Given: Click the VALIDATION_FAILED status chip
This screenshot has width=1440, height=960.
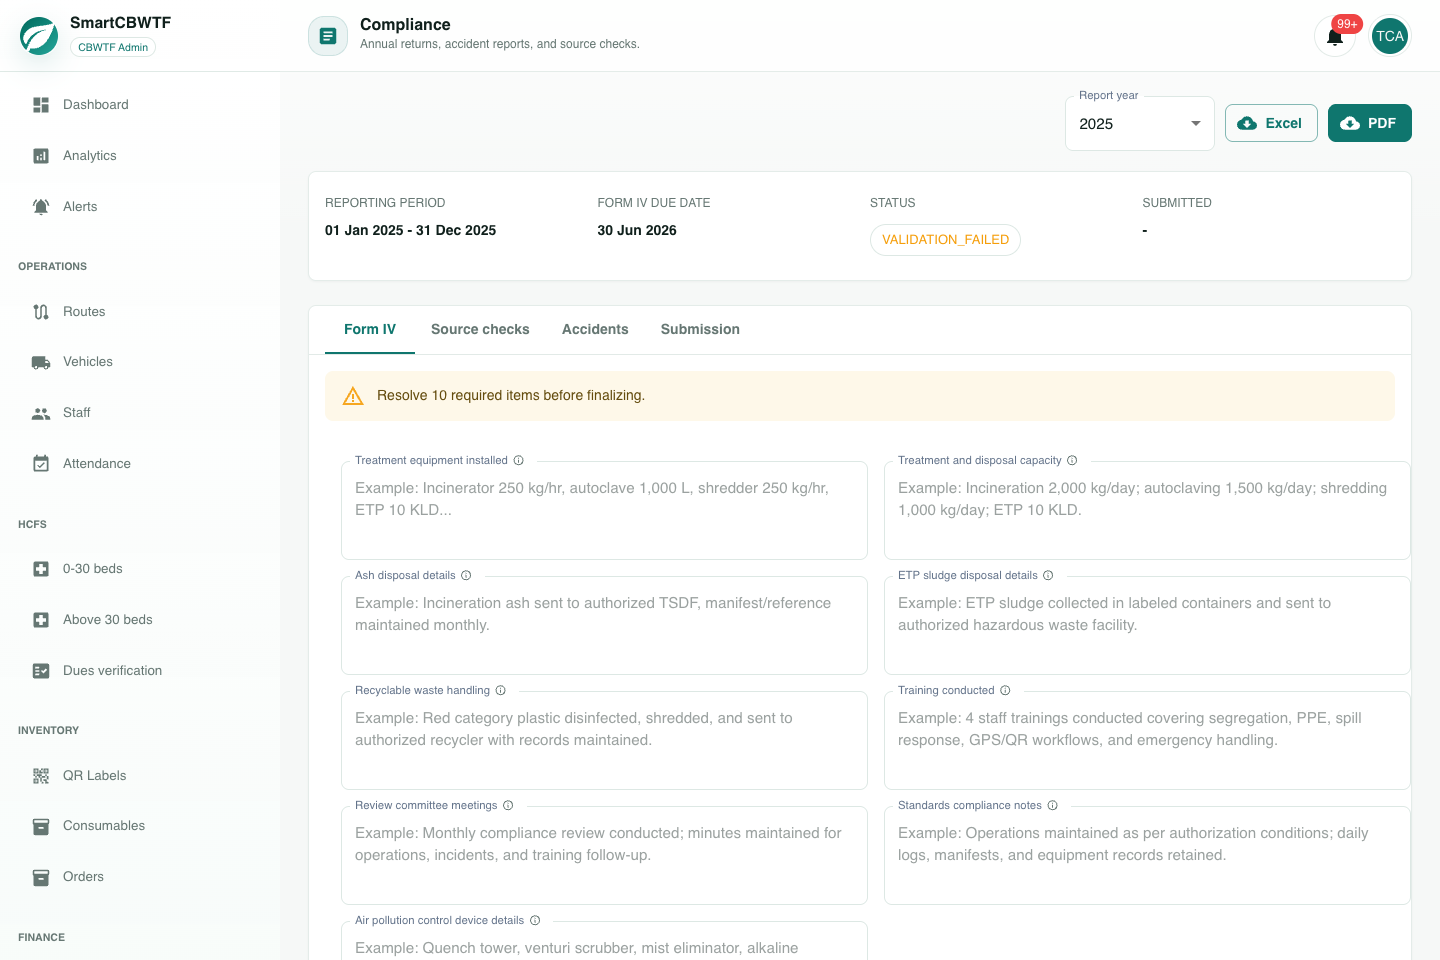Looking at the screenshot, I should [945, 240].
